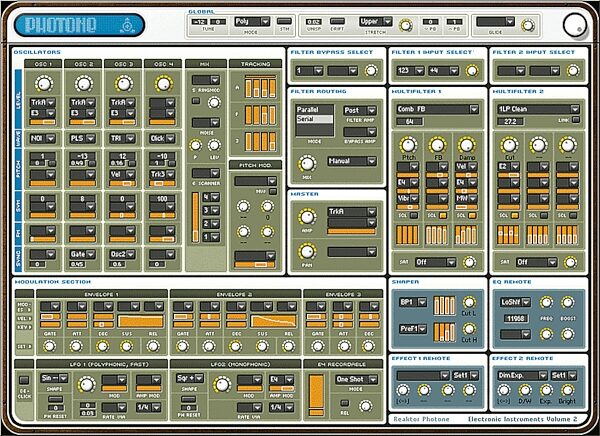Toggle the Multifilter 2 Link switch
The height and width of the screenshot is (436, 600).
point(576,120)
